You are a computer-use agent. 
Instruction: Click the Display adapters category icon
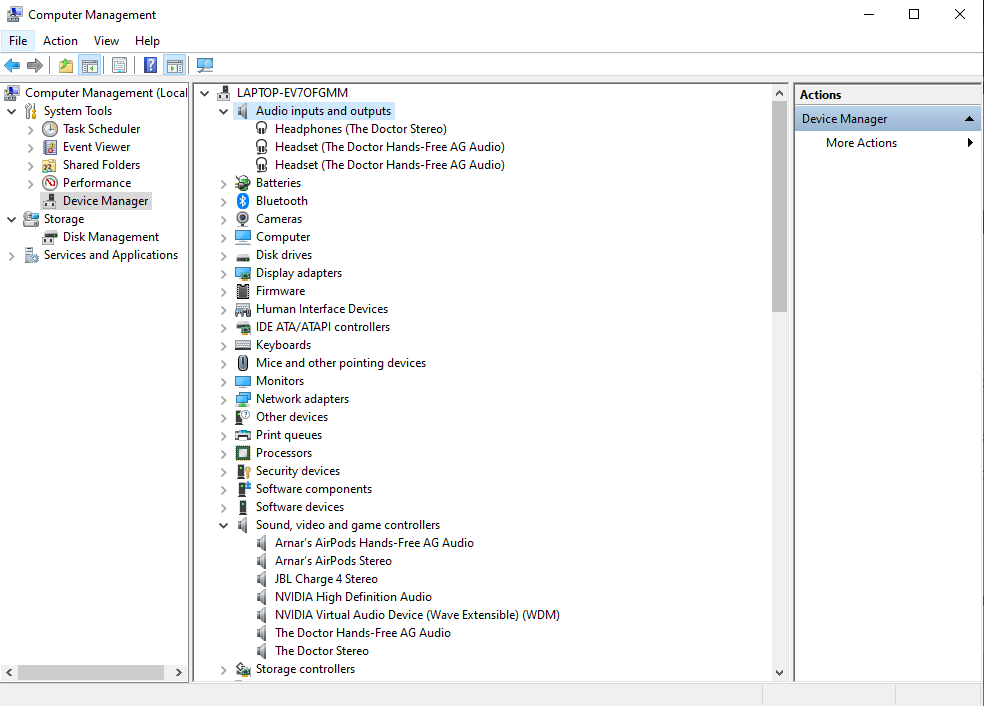pos(243,273)
